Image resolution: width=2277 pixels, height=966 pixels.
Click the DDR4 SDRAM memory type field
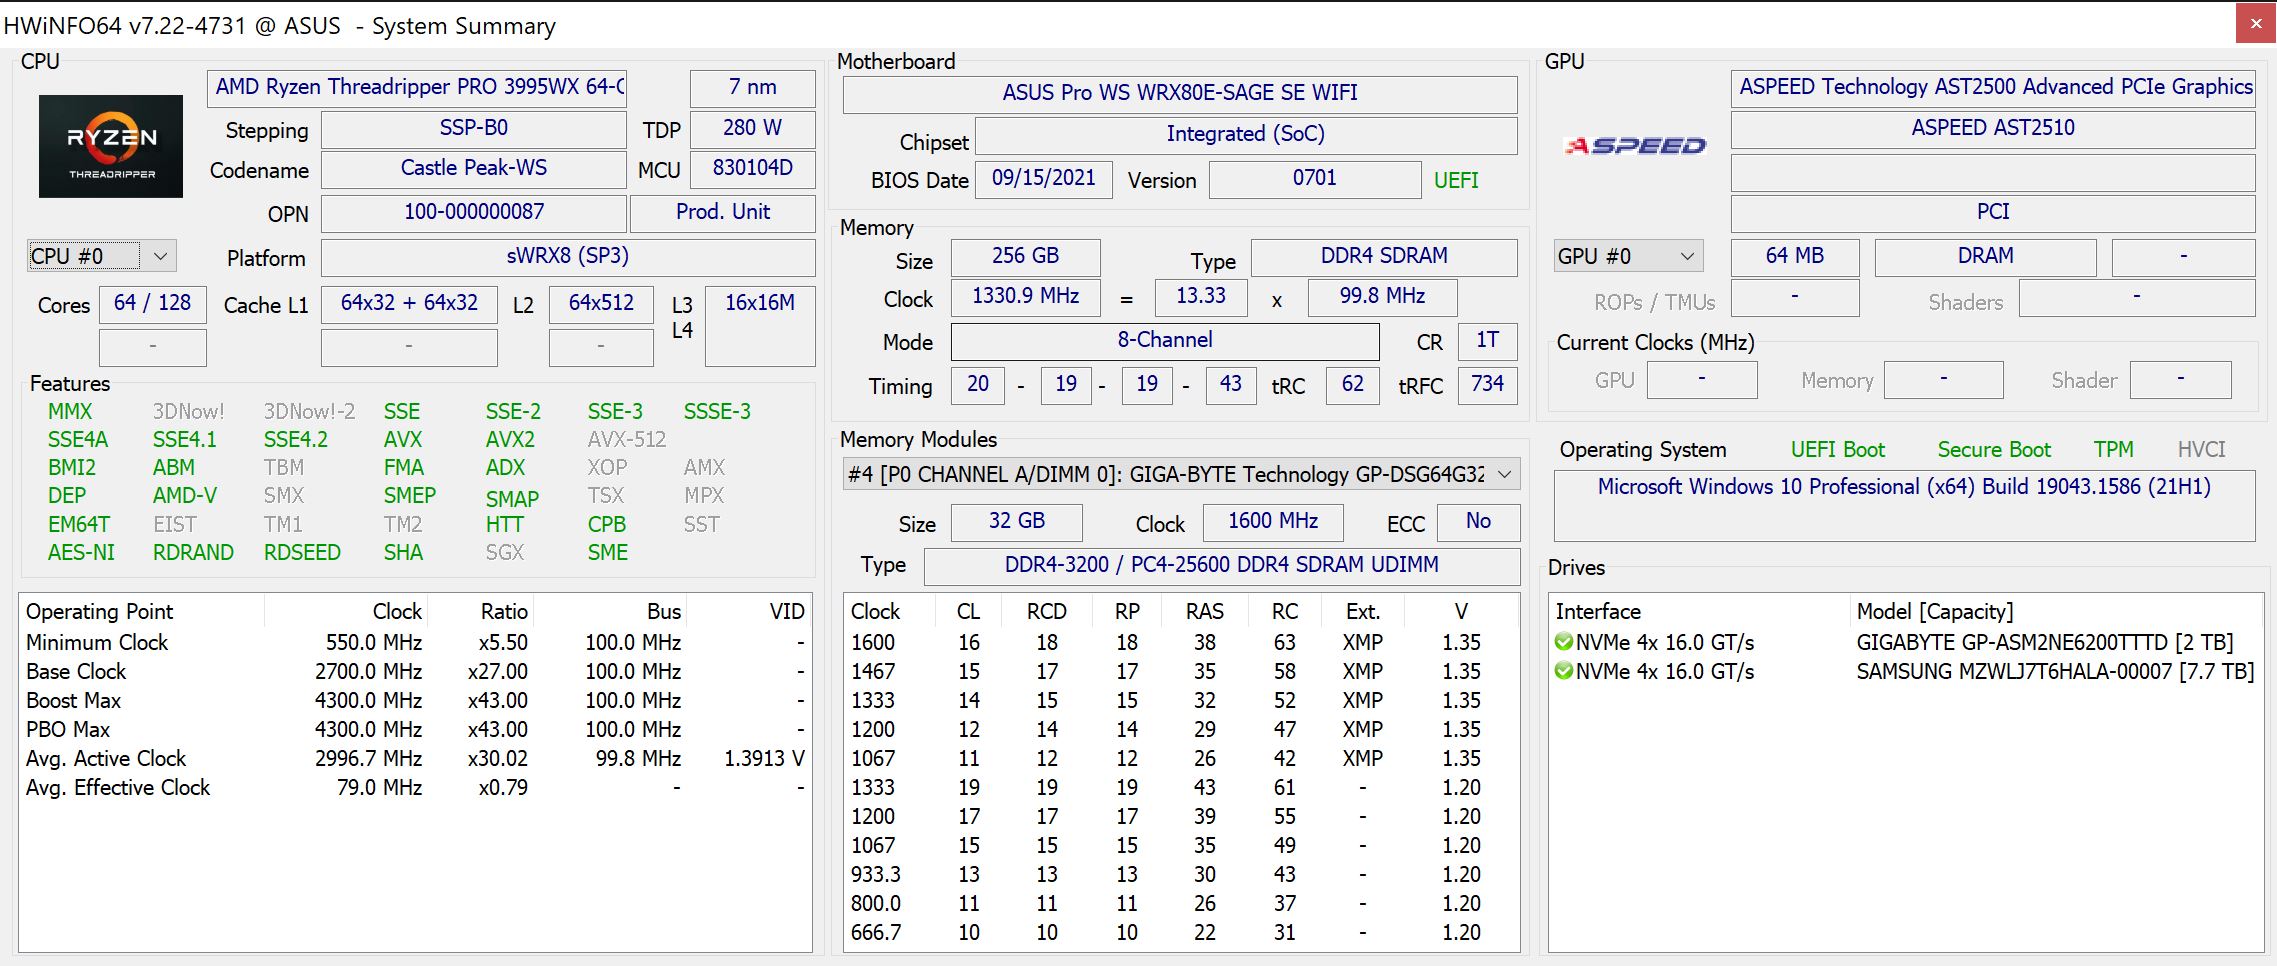point(1384,256)
